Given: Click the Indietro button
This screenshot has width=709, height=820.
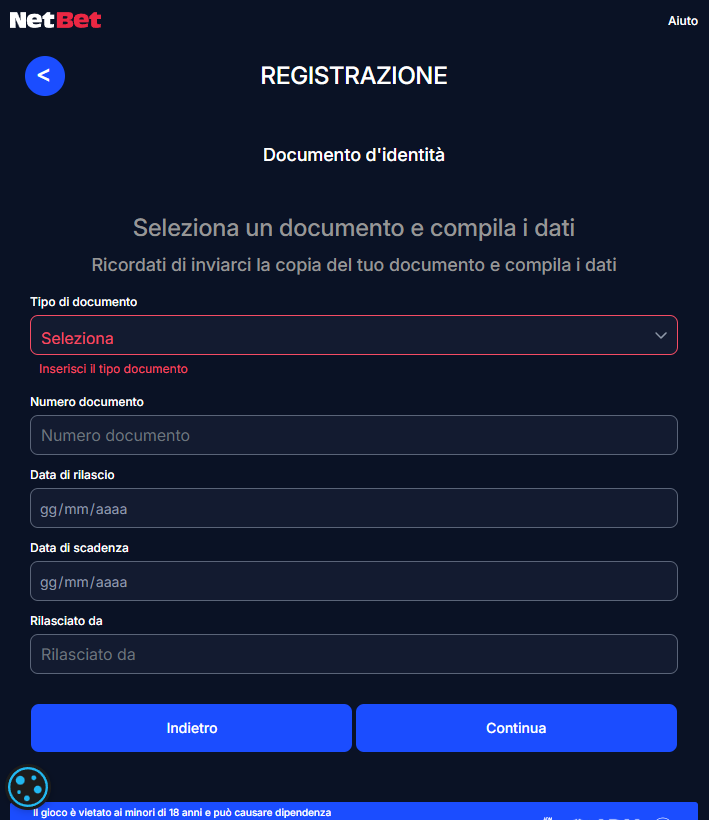Looking at the screenshot, I should point(191,728).
